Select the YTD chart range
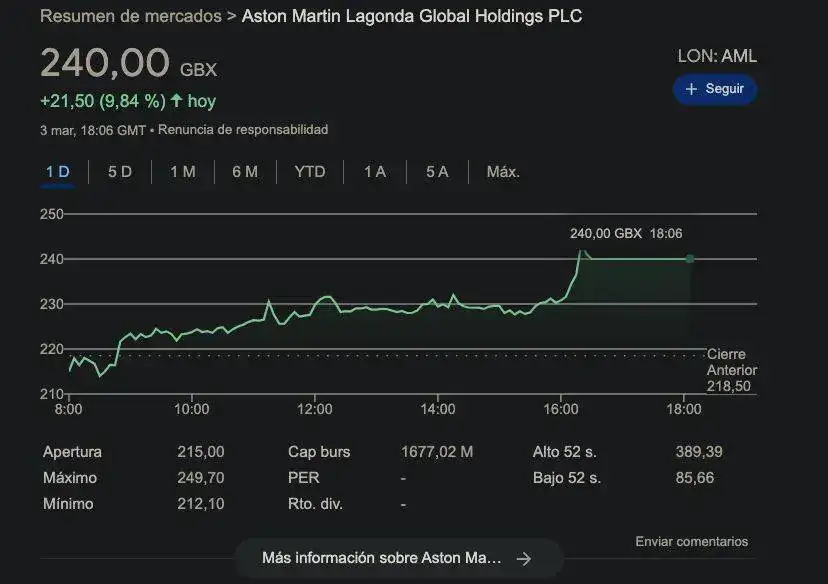Screen dimensions: 828x584 click(310, 172)
